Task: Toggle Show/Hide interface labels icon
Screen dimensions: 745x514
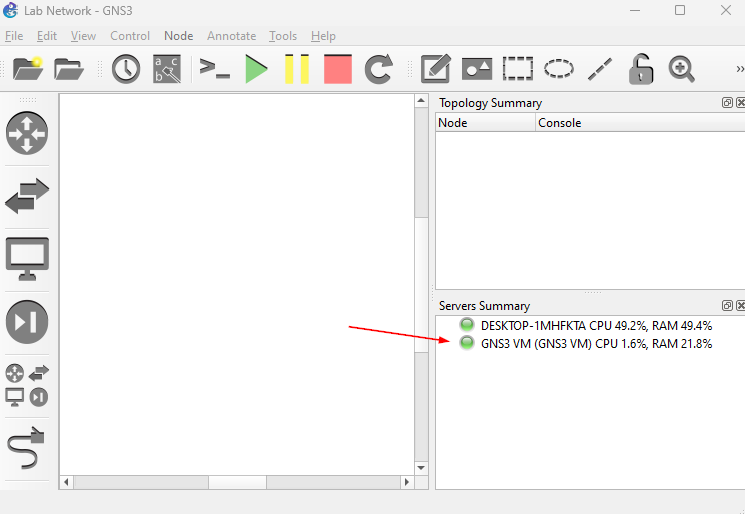Action: [167, 69]
